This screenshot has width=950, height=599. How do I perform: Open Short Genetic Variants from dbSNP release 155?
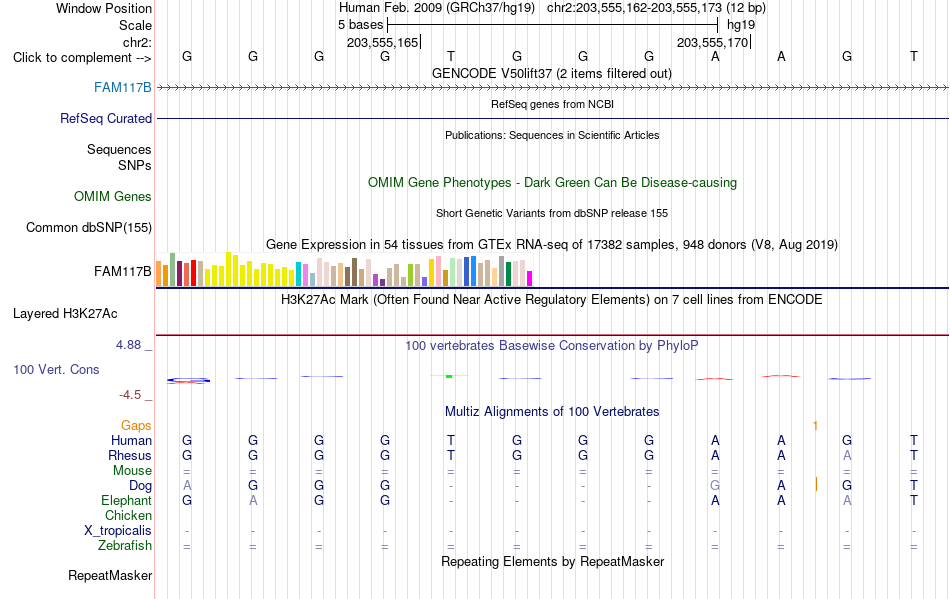(x=552, y=213)
